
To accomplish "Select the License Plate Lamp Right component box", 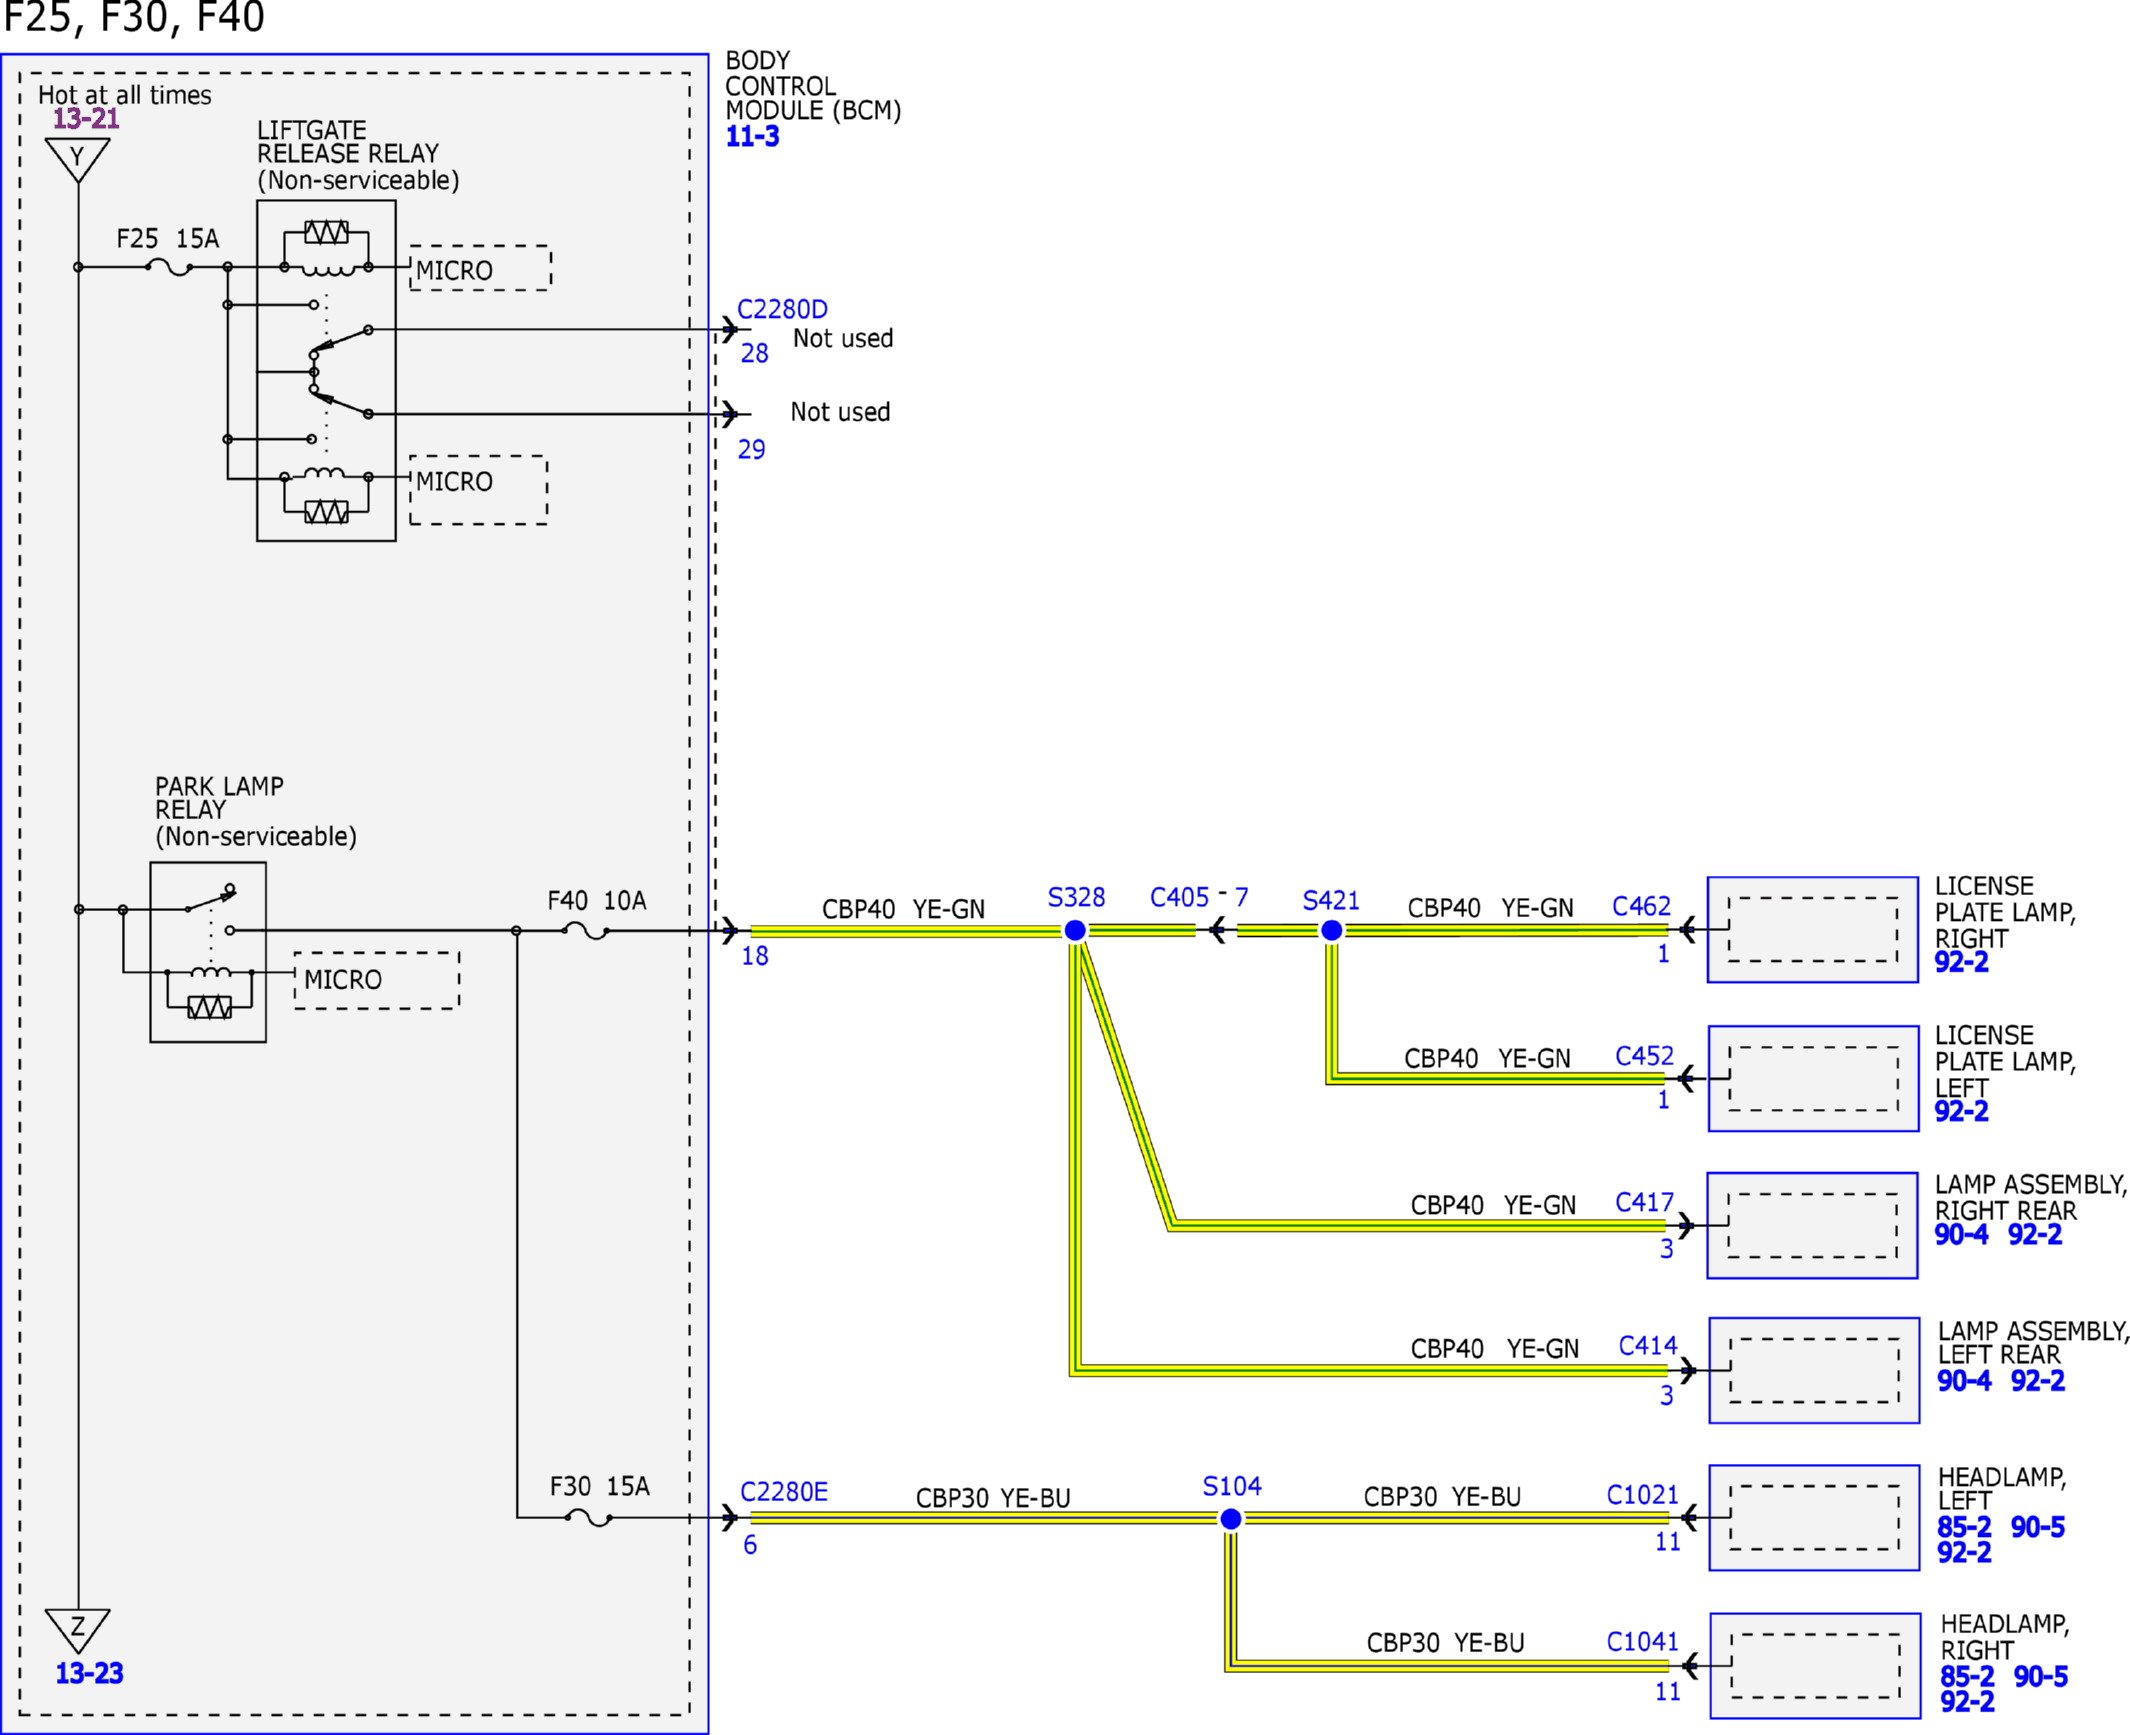I will [1812, 930].
